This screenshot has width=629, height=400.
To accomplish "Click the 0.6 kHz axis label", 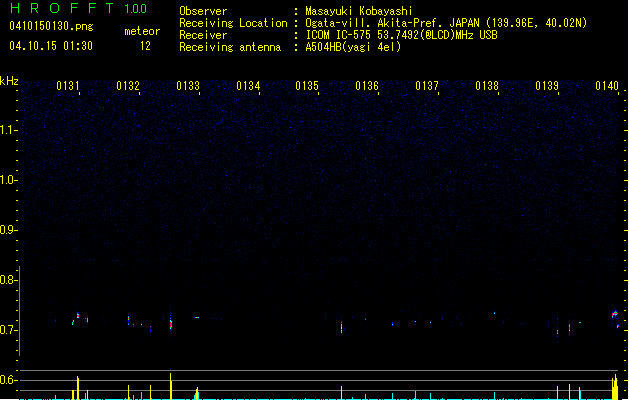I will [8, 380].
